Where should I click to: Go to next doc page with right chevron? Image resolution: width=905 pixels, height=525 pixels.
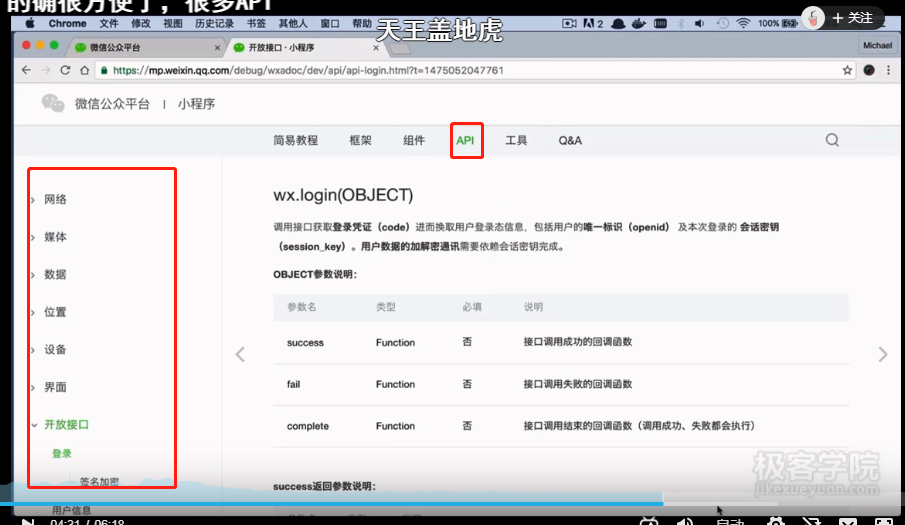coord(882,354)
